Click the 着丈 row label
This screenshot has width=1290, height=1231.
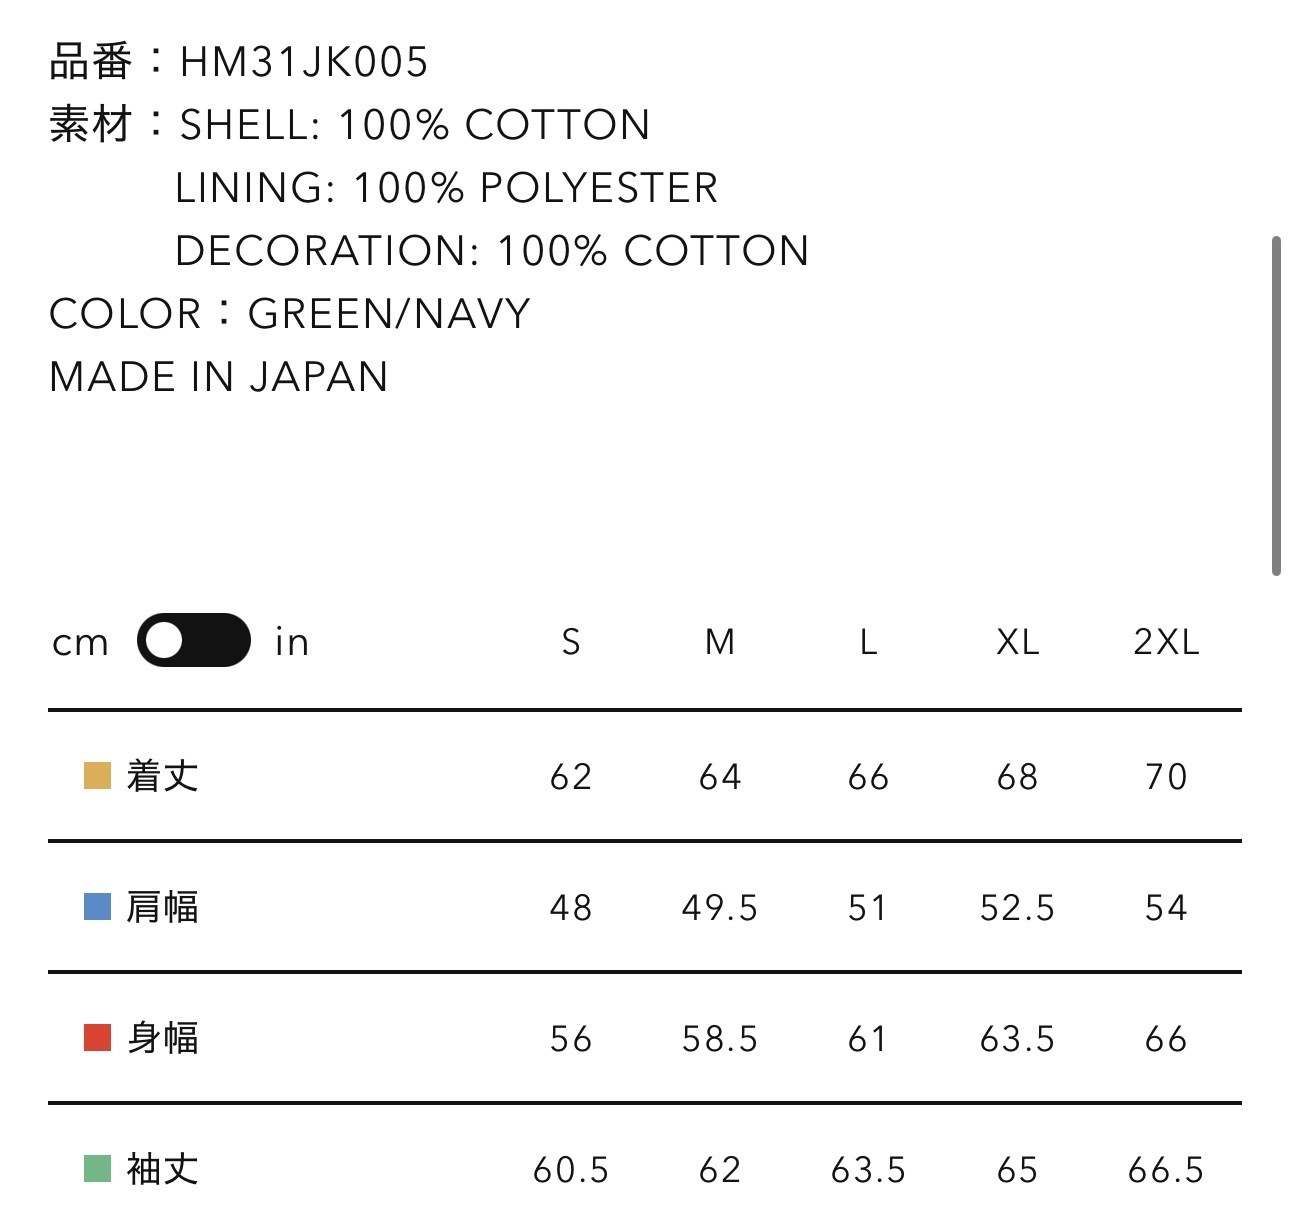click(163, 776)
